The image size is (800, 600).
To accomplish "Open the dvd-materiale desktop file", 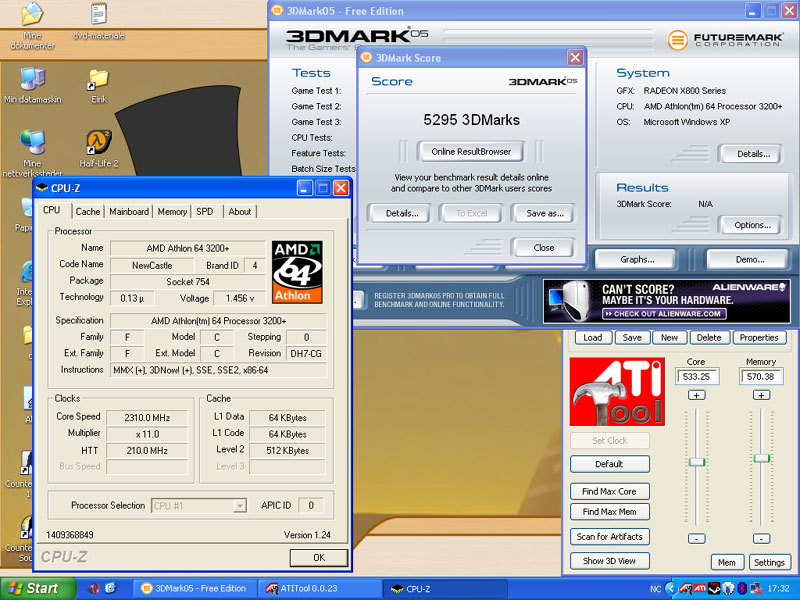I will pyautogui.click(x=98, y=21).
